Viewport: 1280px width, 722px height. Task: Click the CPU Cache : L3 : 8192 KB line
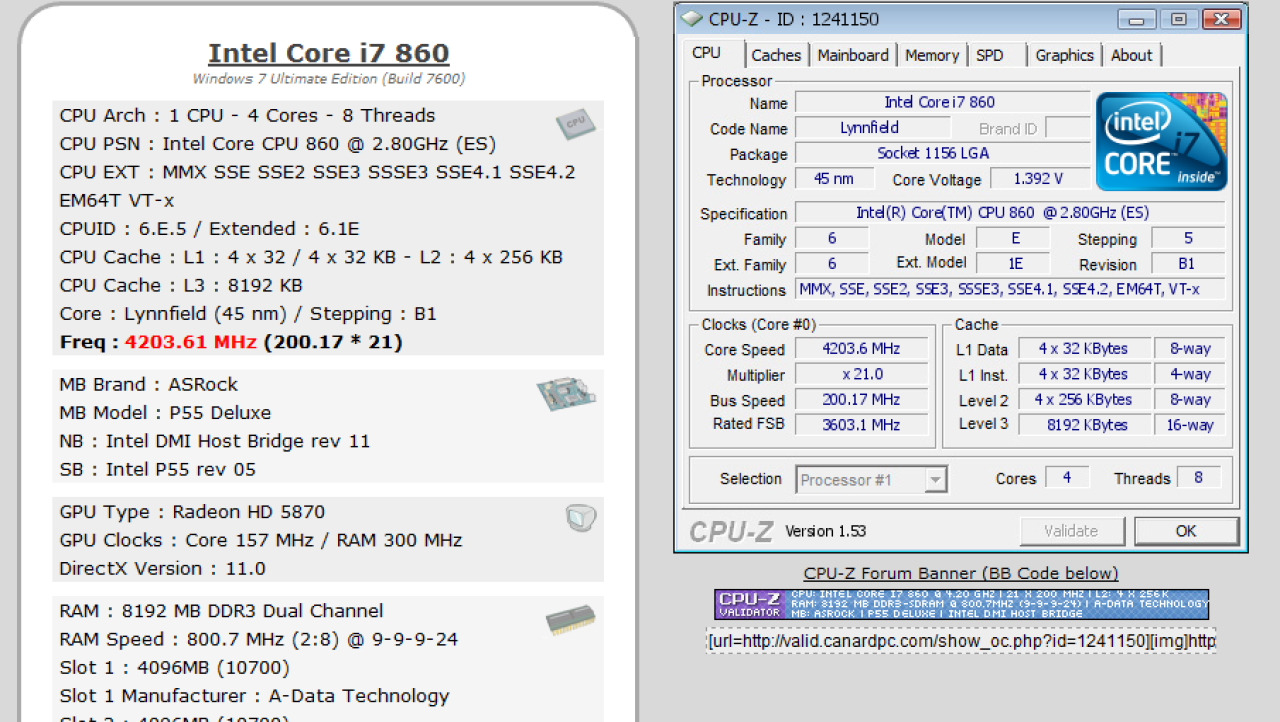(181, 285)
